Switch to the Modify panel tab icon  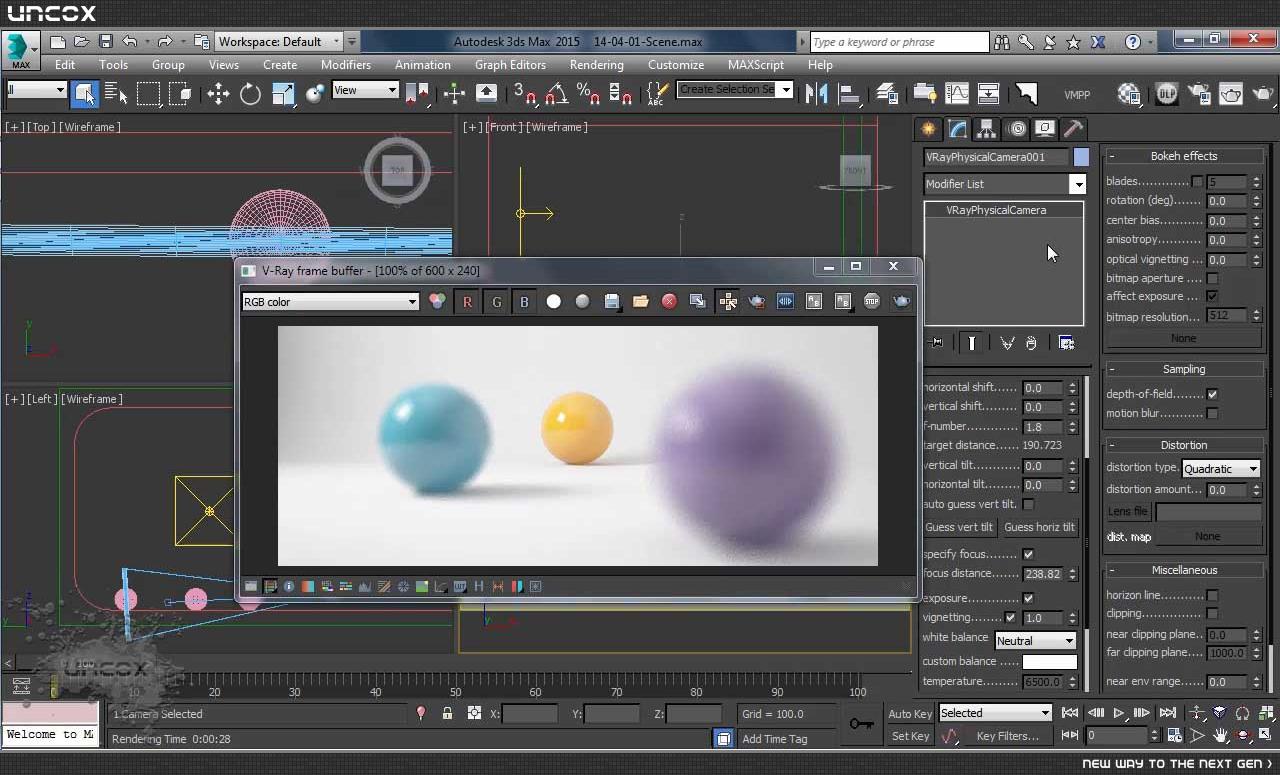pyautogui.click(x=958, y=129)
